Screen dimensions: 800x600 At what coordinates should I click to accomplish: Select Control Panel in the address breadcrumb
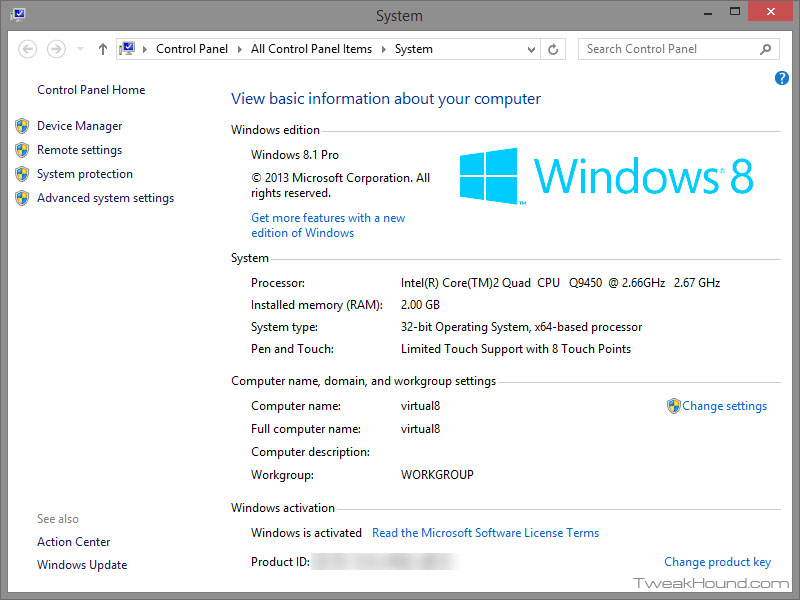(x=192, y=49)
